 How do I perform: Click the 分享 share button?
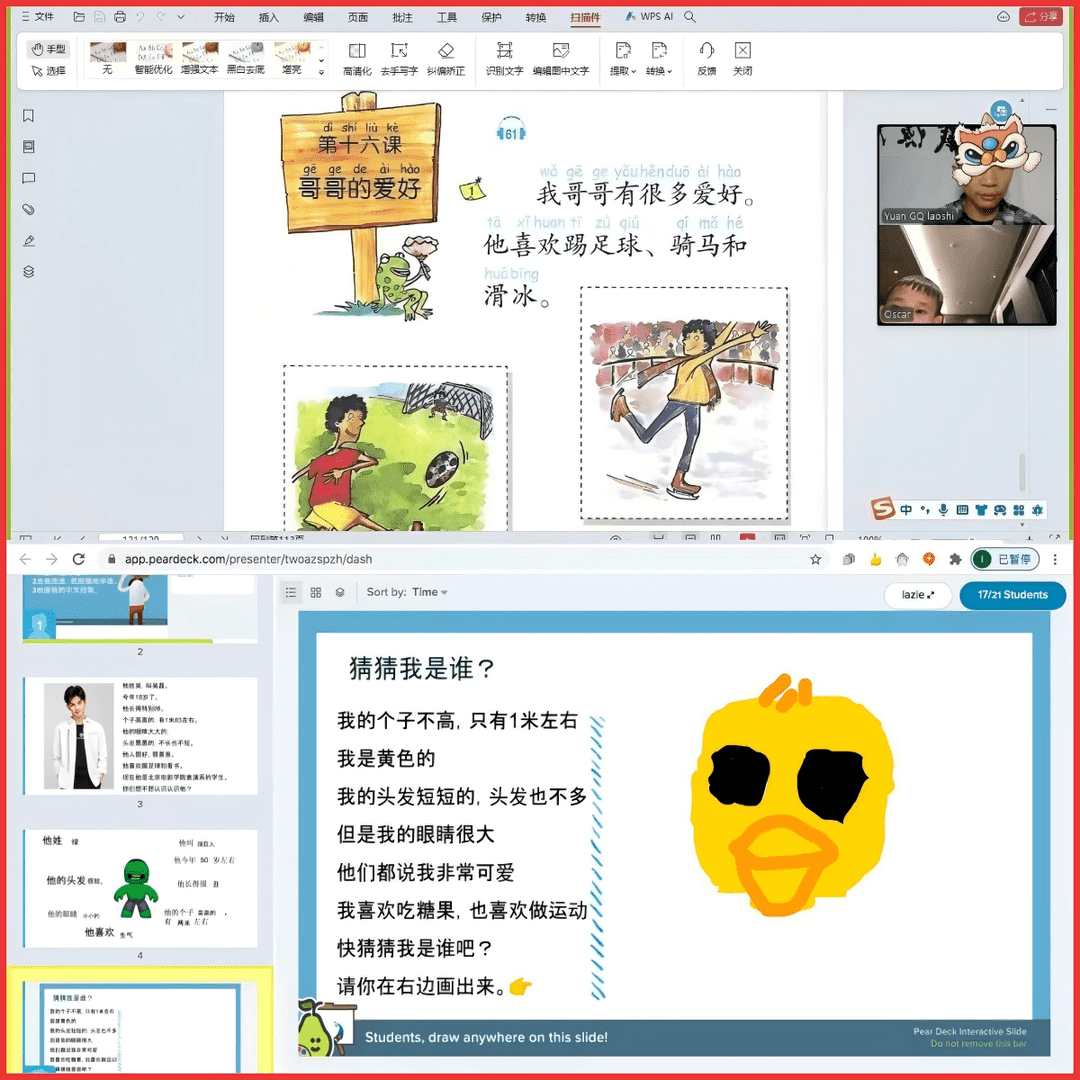click(x=1041, y=17)
